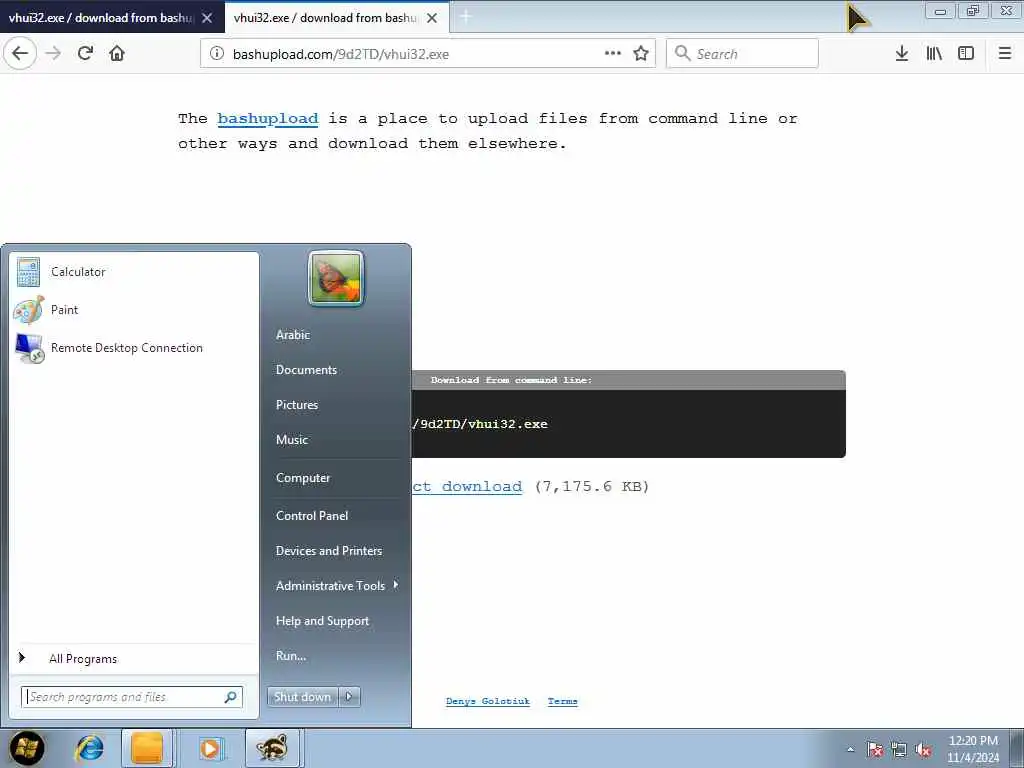Close the active vhui32.exe tab
1024x768 pixels.
point(432,18)
